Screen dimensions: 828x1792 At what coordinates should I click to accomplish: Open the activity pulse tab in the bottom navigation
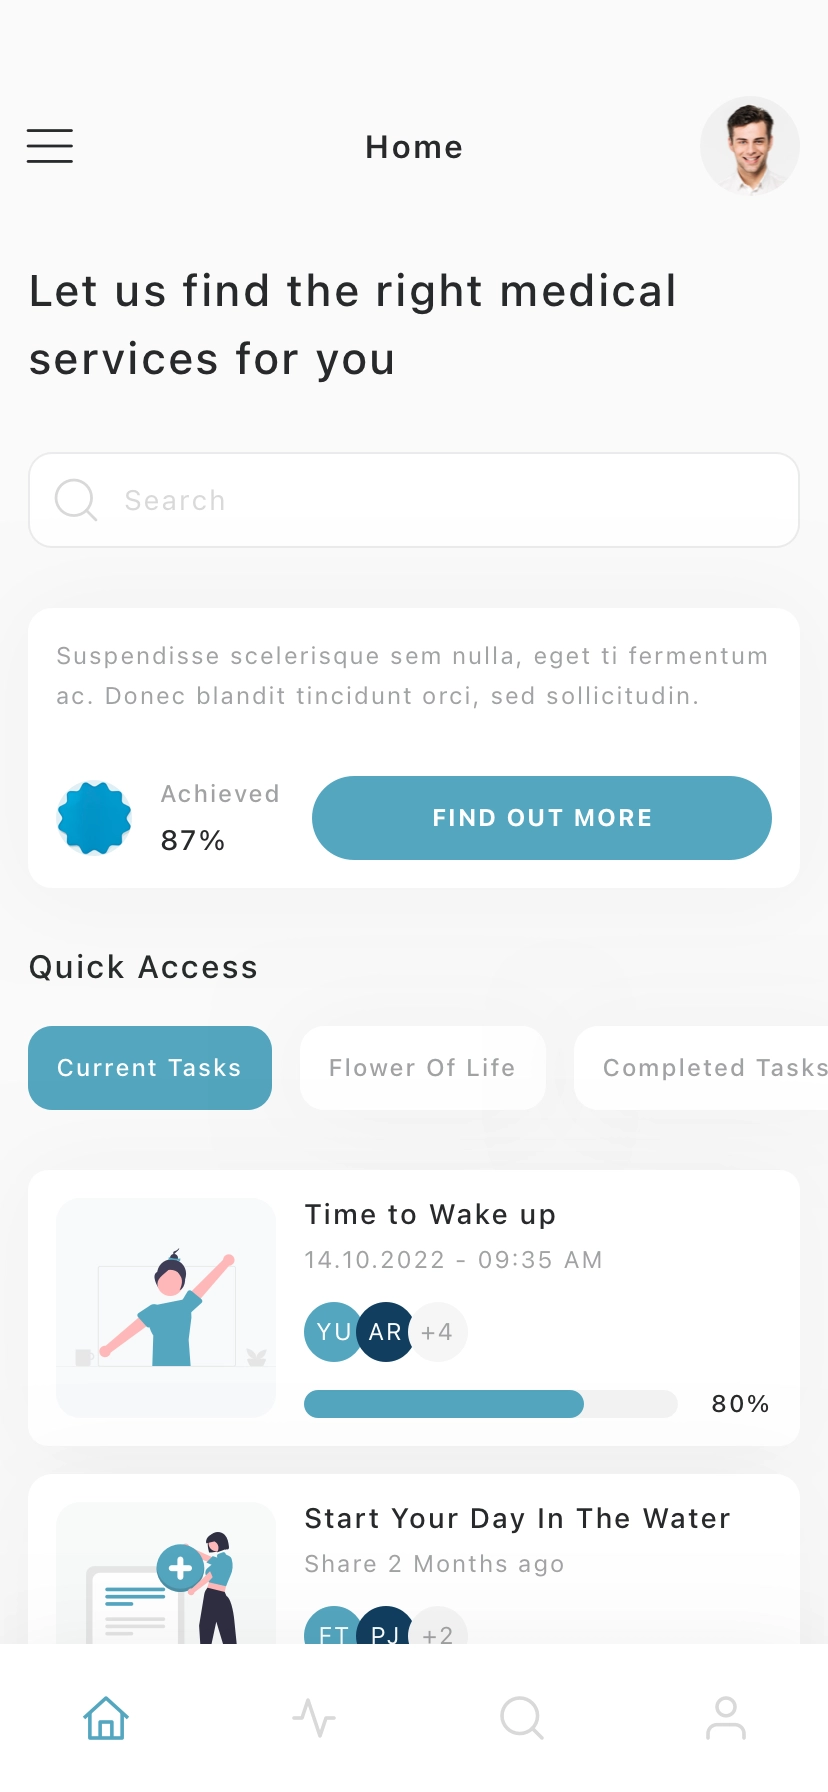314,1719
